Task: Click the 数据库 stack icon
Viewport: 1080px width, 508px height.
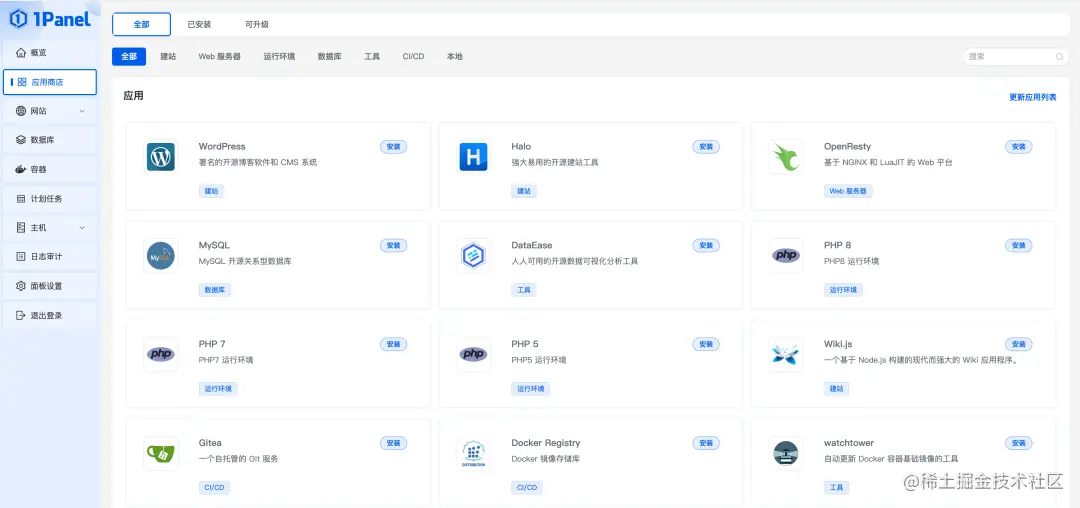Action: [21, 140]
